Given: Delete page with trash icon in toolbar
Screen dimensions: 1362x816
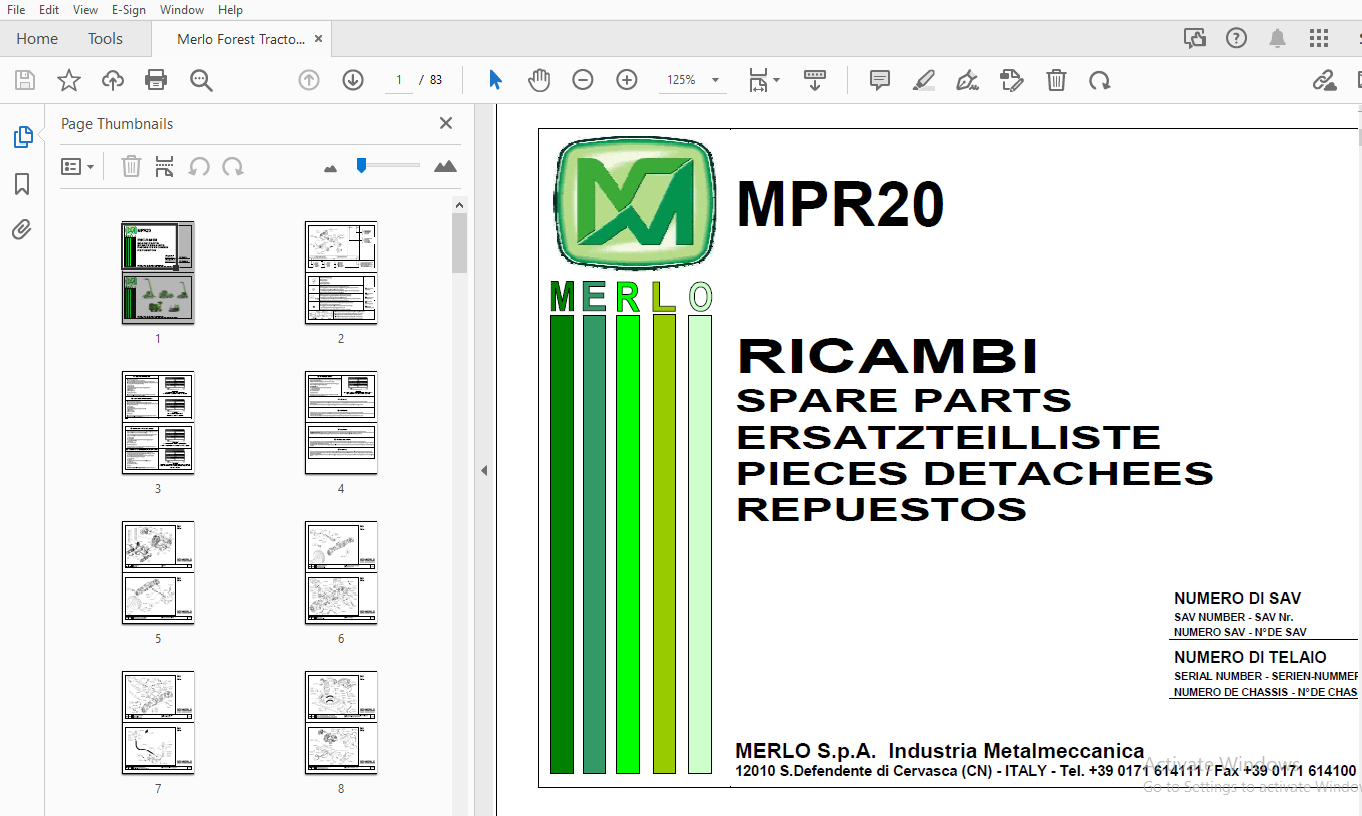Looking at the screenshot, I should click(1056, 80).
